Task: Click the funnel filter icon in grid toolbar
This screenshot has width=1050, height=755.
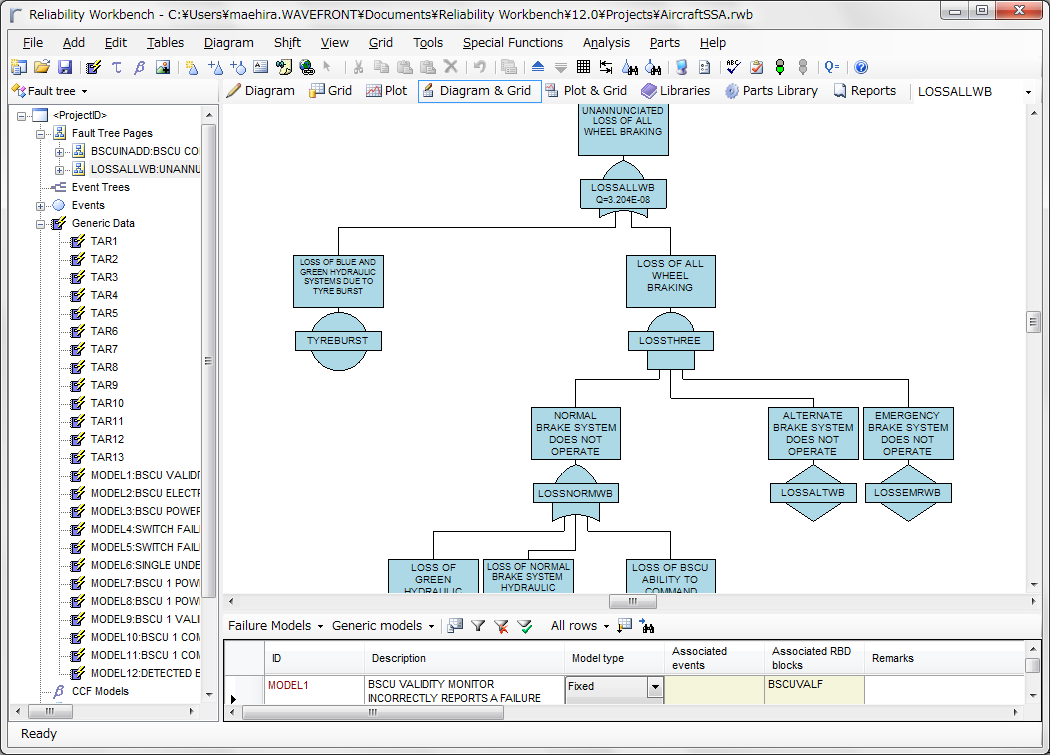Action: pyautogui.click(x=478, y=626)
